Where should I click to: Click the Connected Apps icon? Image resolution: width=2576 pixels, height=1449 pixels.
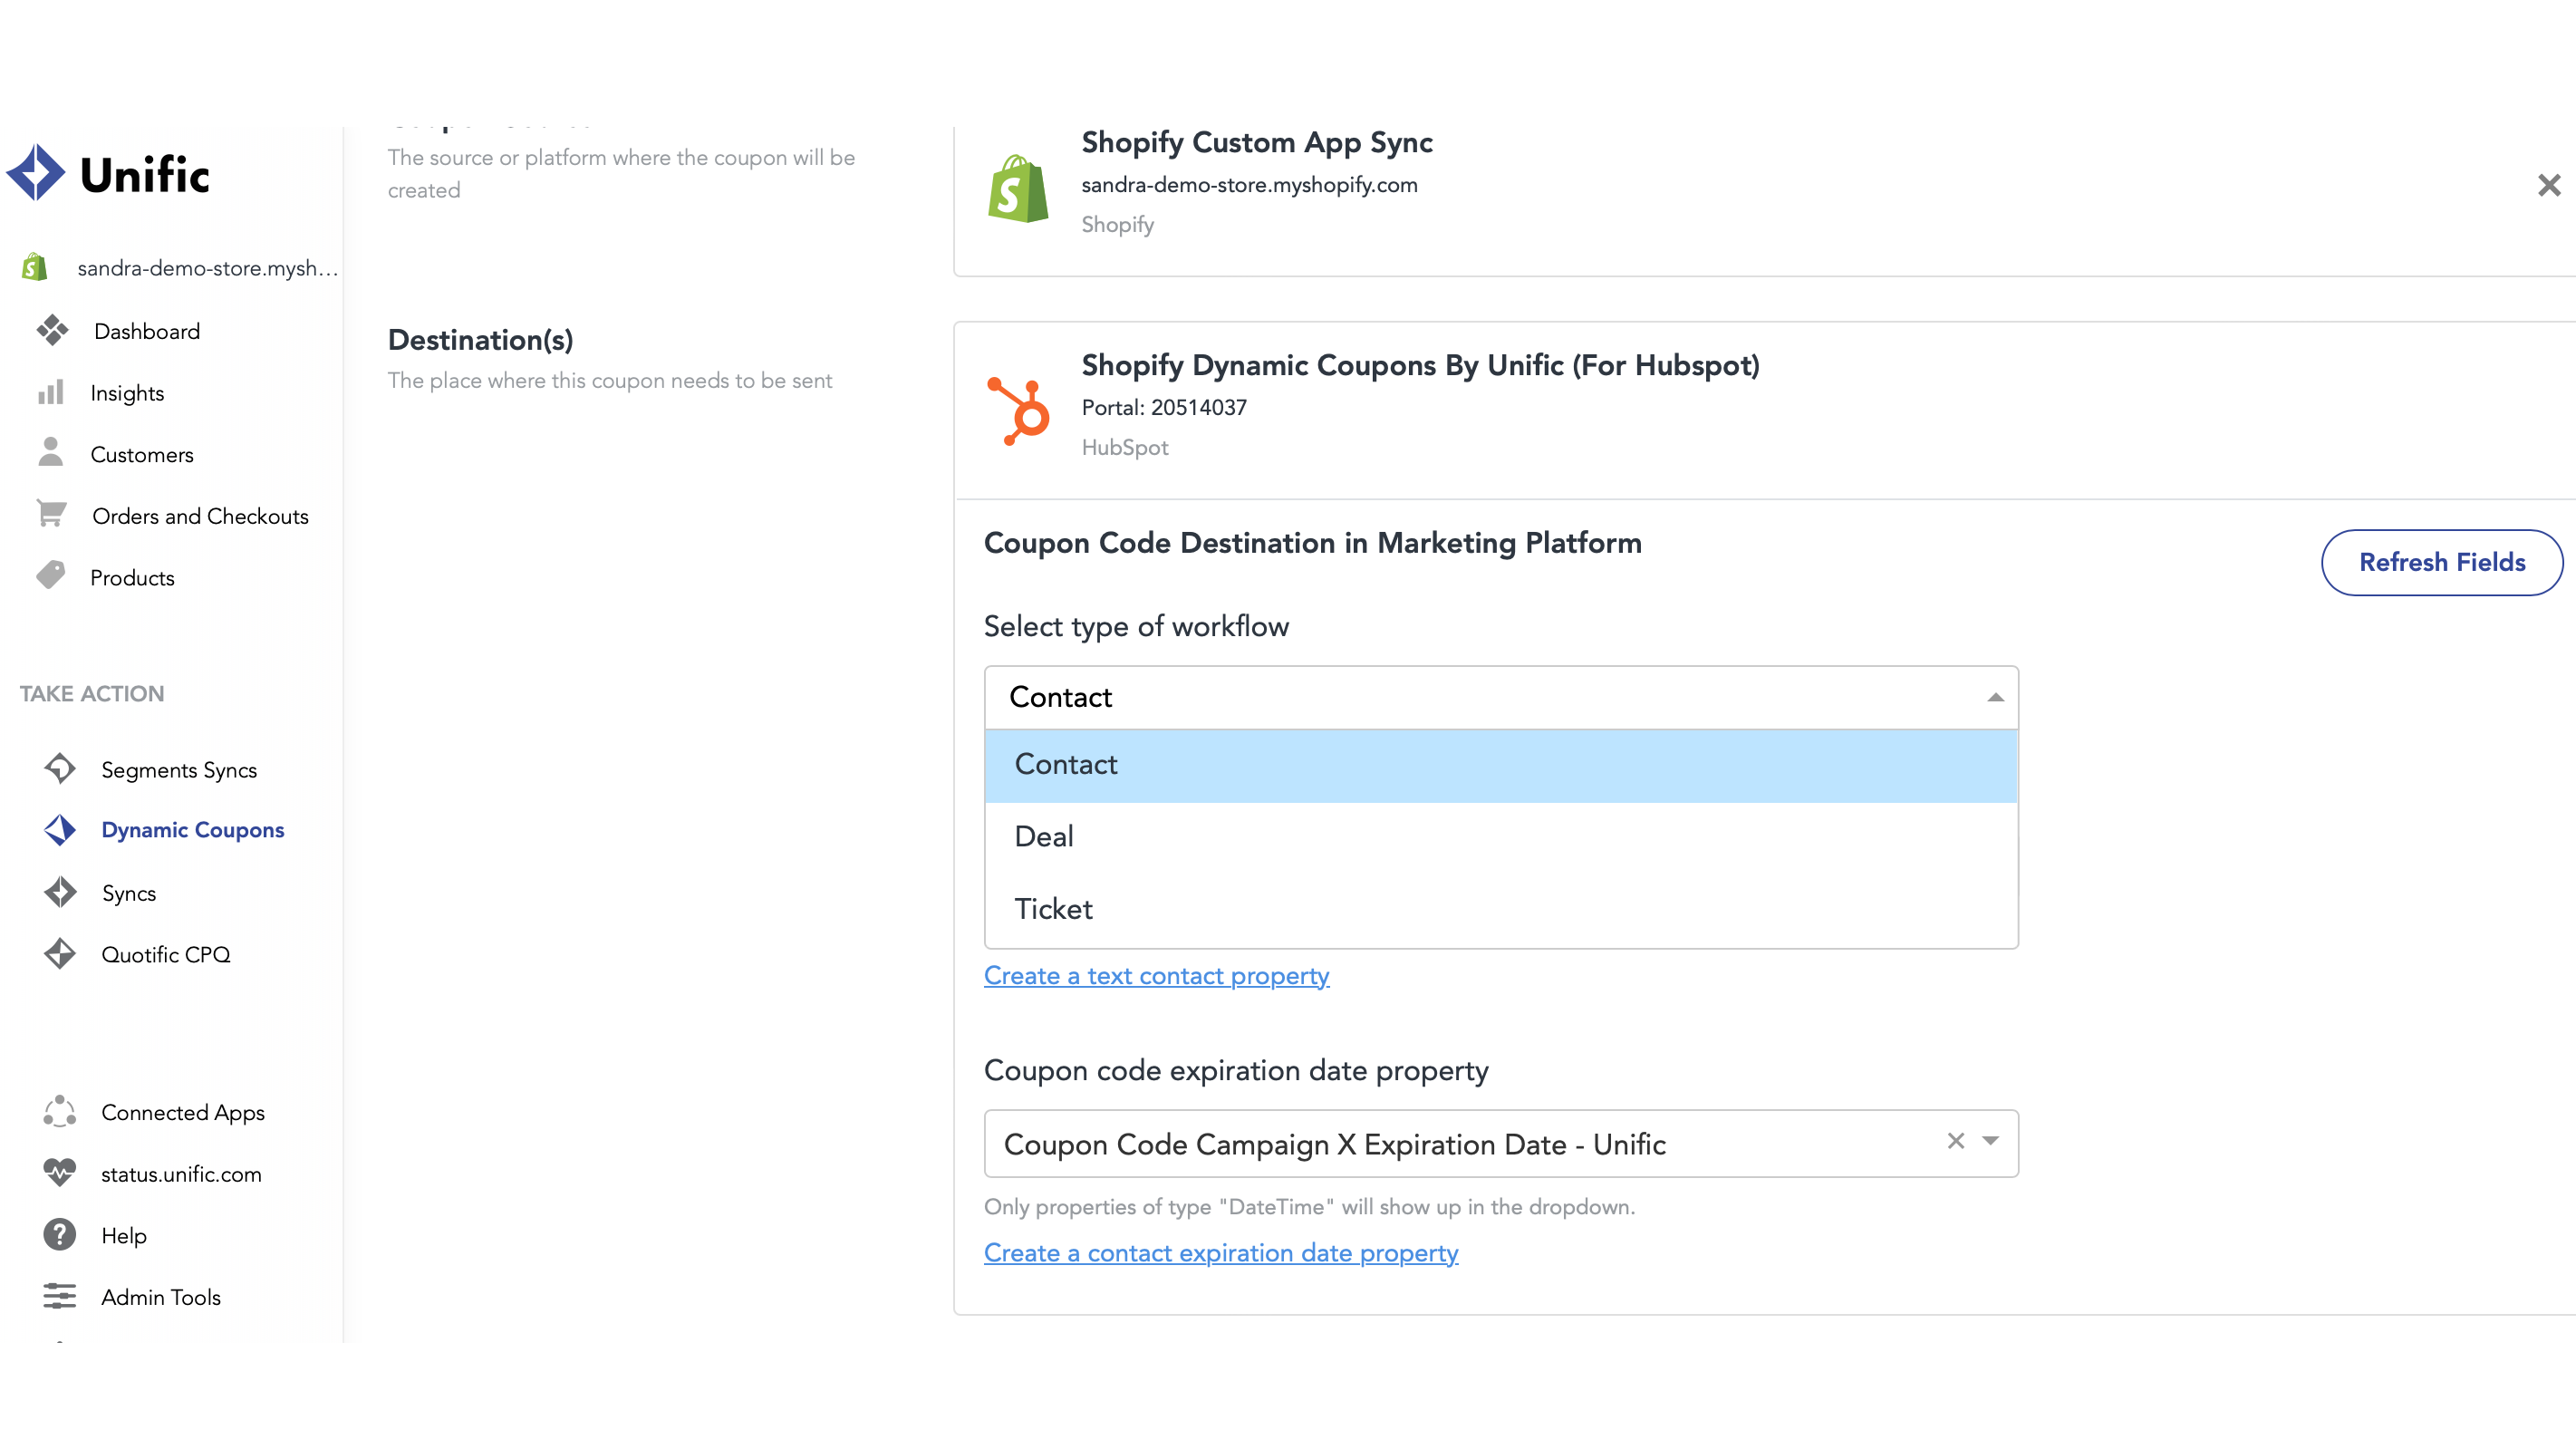point(60,1112)
